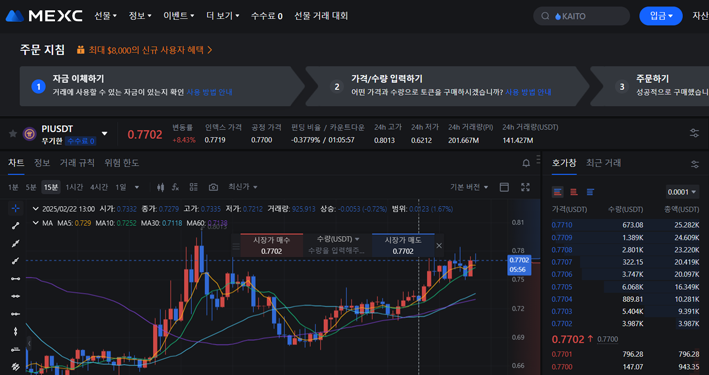Open chart layout grid icon
The height and width of the screenshot is (375, 709).
(x=194, y=187)
